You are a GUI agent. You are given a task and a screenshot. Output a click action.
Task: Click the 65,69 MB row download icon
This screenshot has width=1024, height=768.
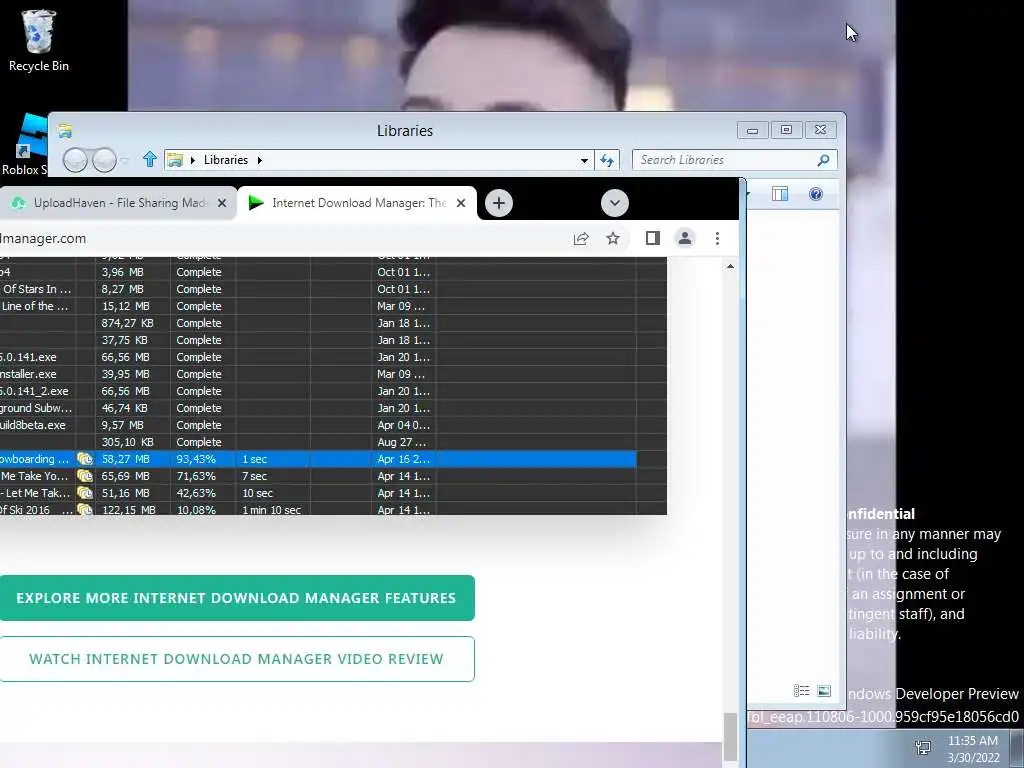coord(85,476)
